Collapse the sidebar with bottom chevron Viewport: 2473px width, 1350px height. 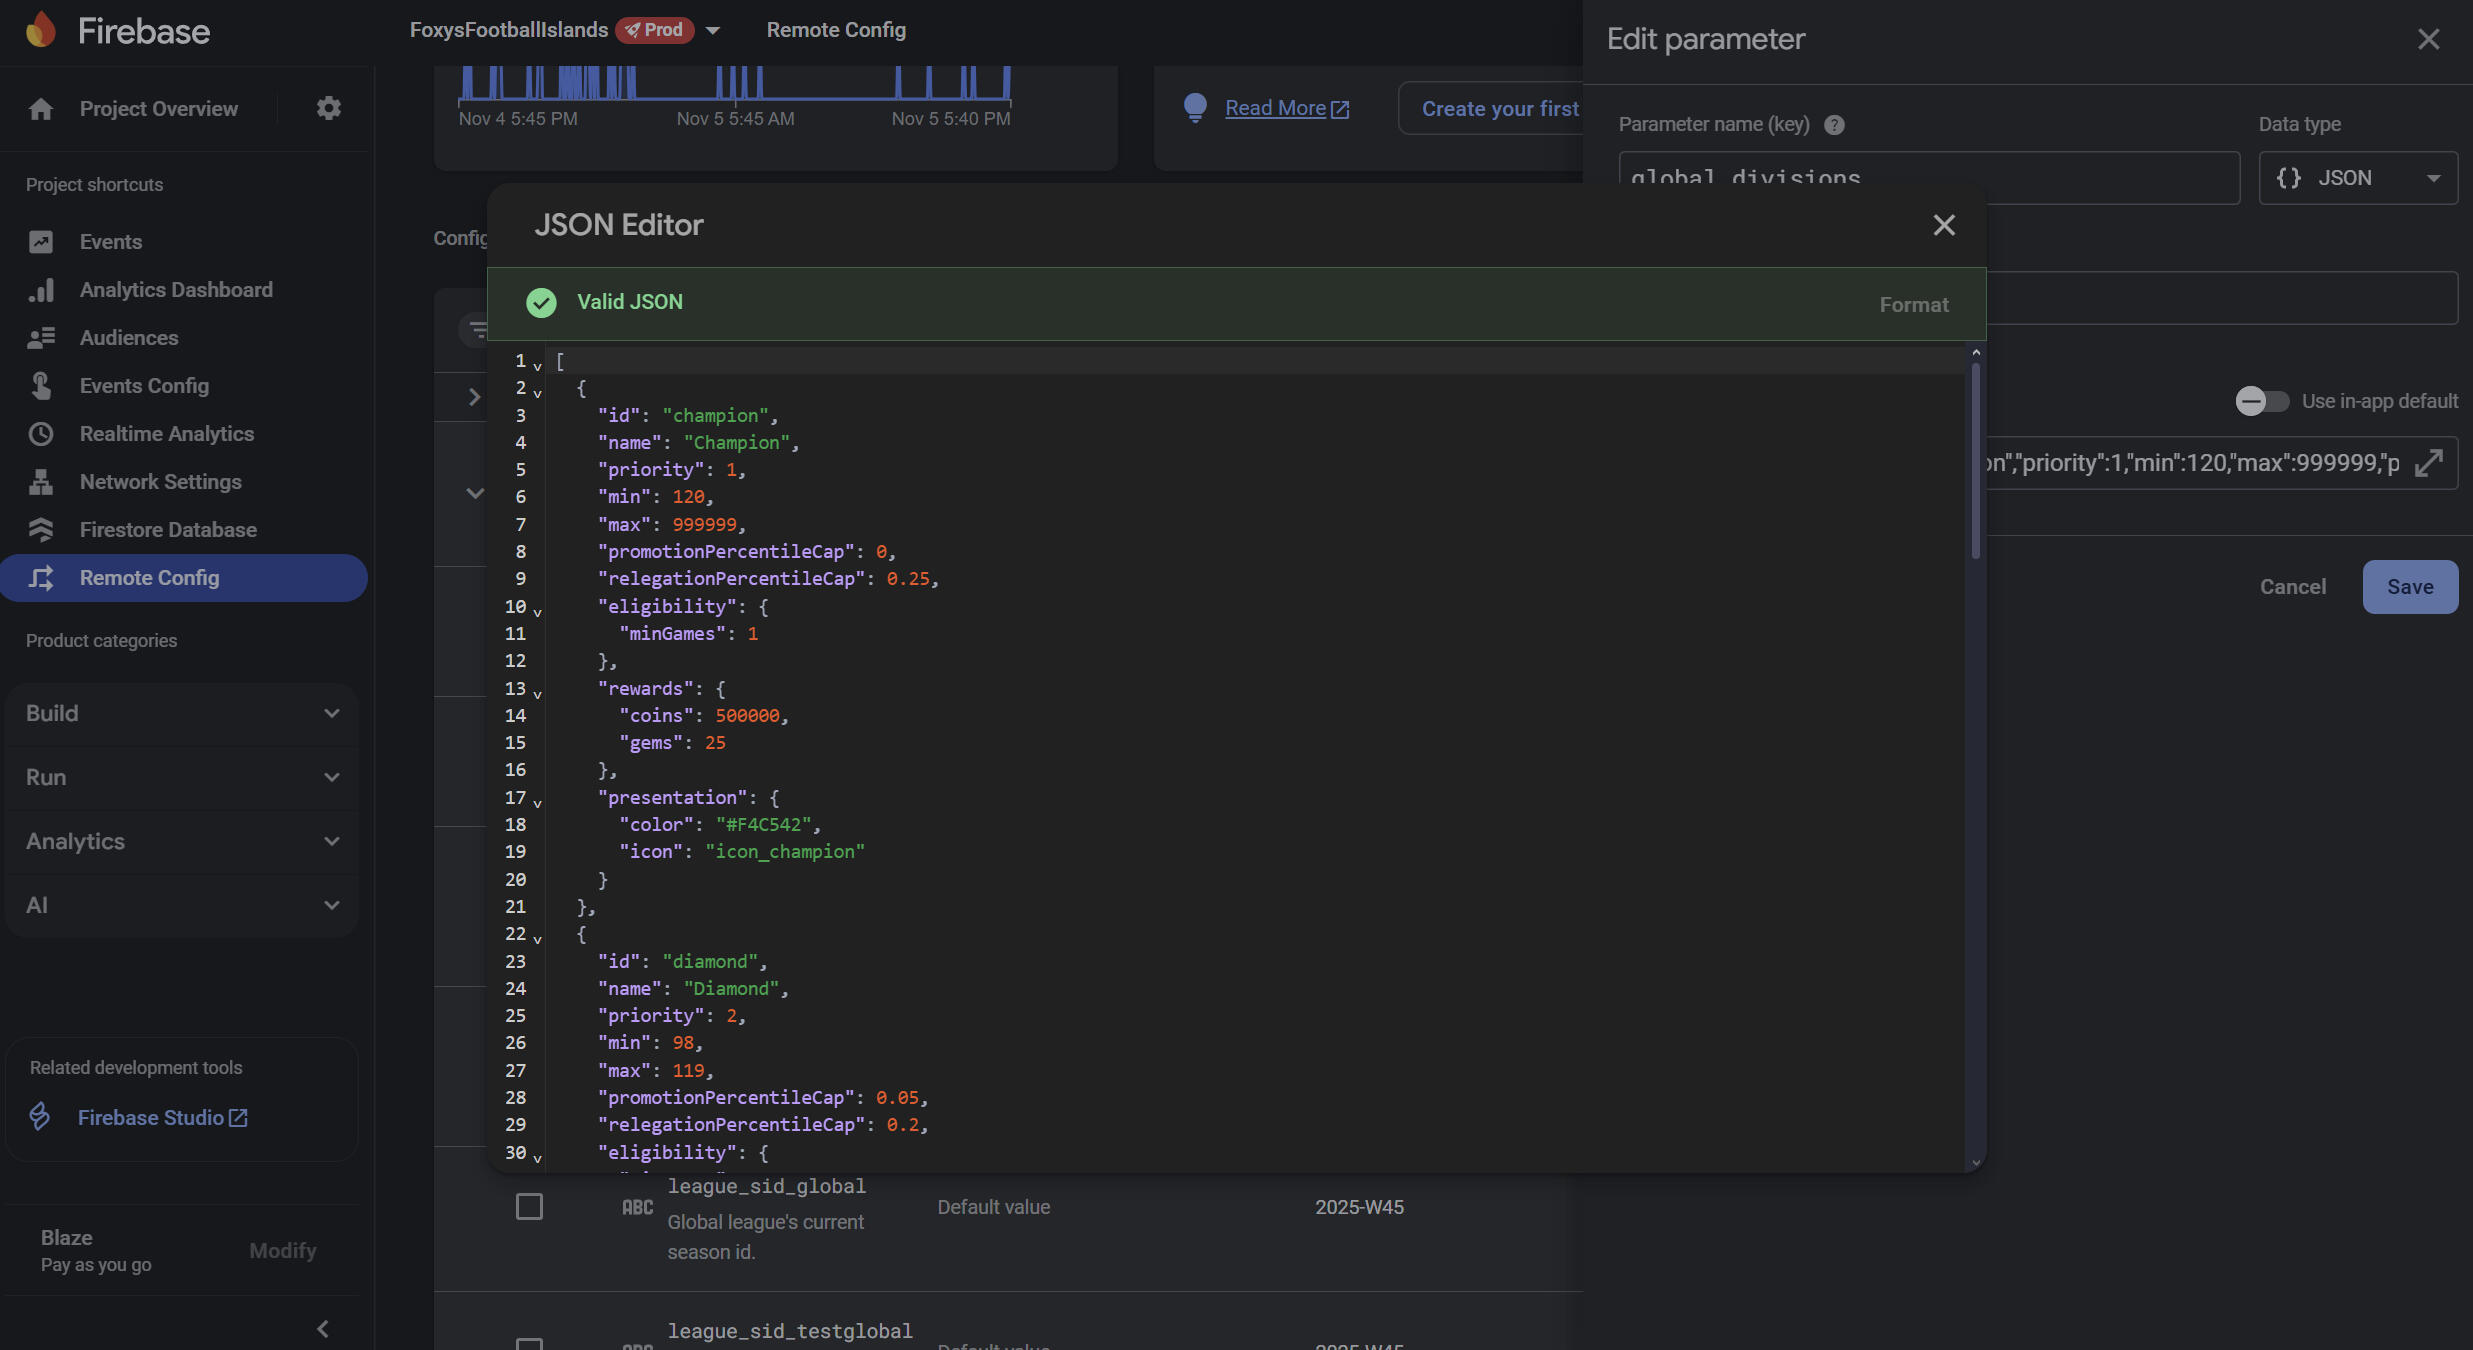point(322,1328)
